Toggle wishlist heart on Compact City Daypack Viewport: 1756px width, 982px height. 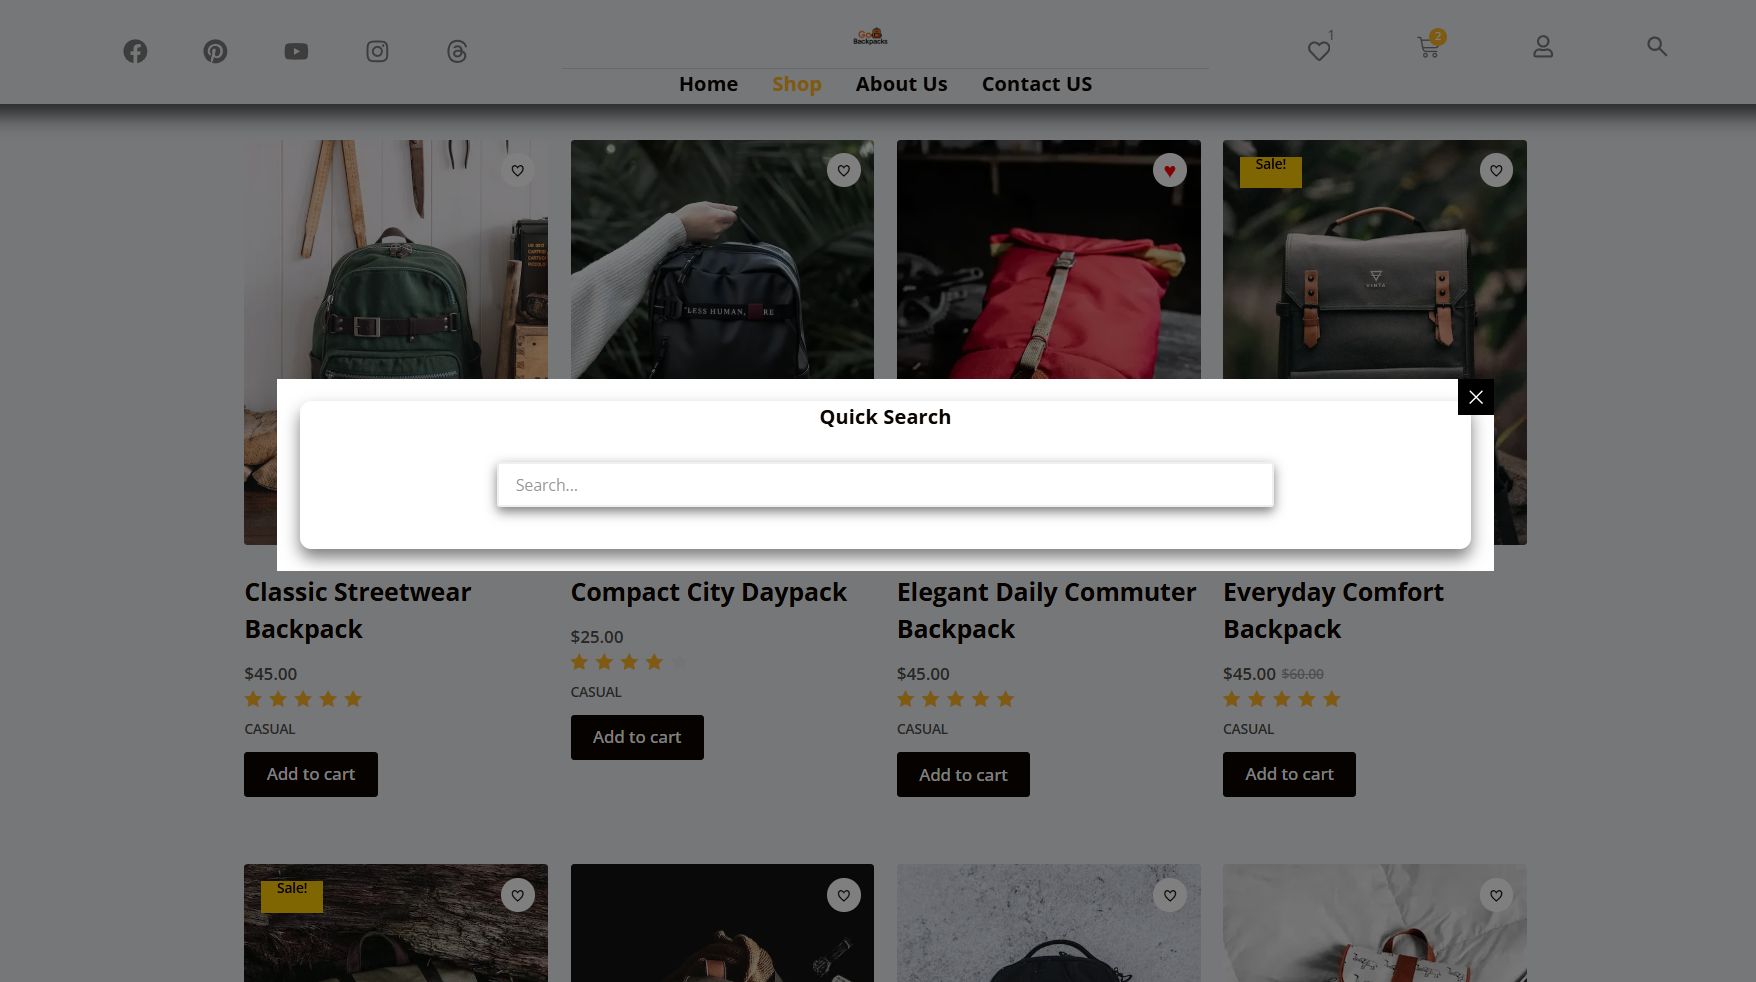pyautogui.click(x=844, y=170)
